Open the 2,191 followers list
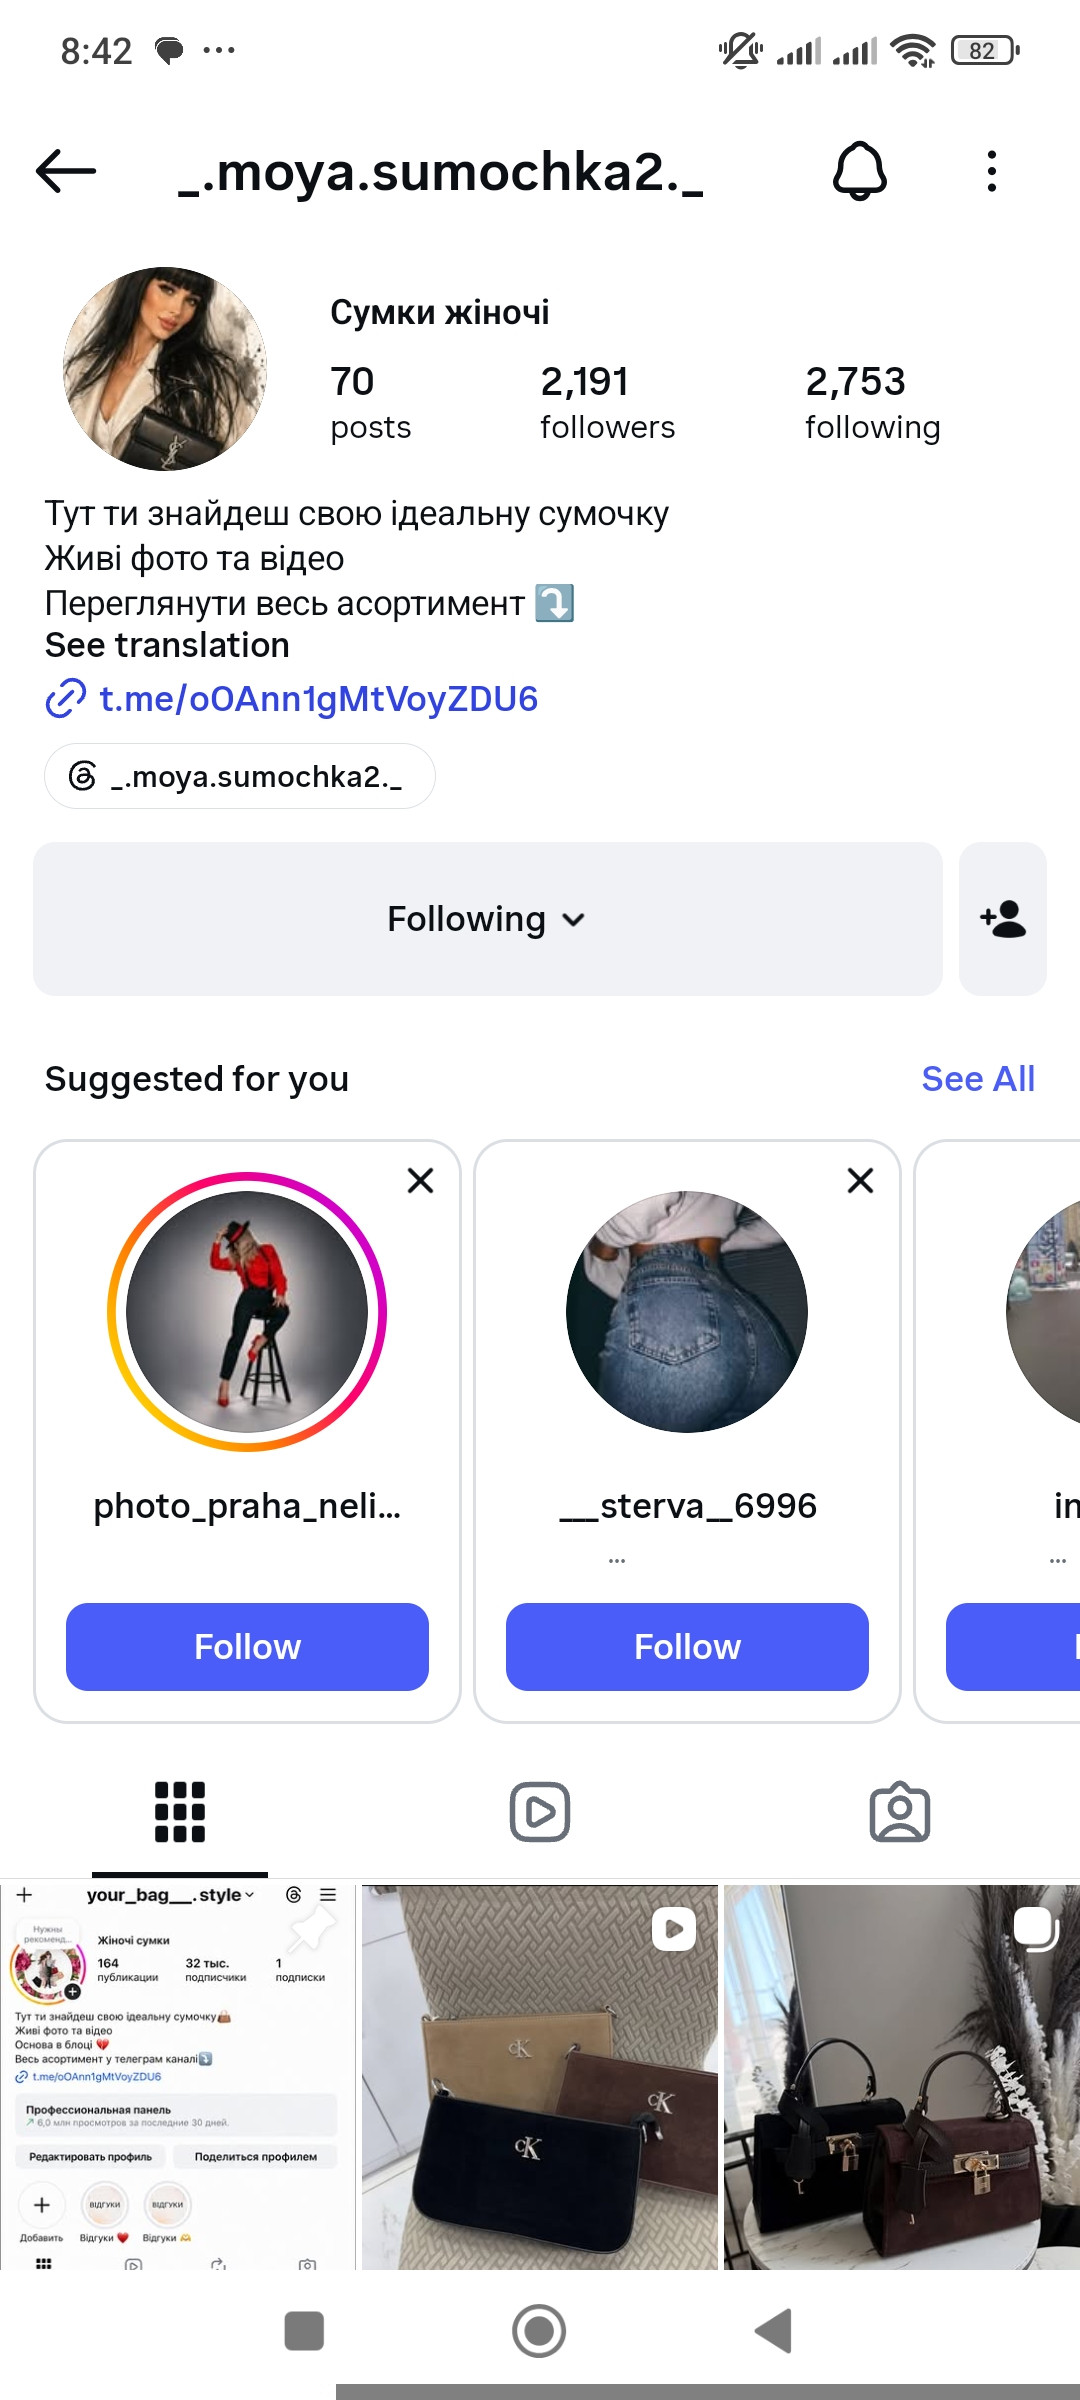The width and height of the screenshot is (1080, 2400). point(607,403)
